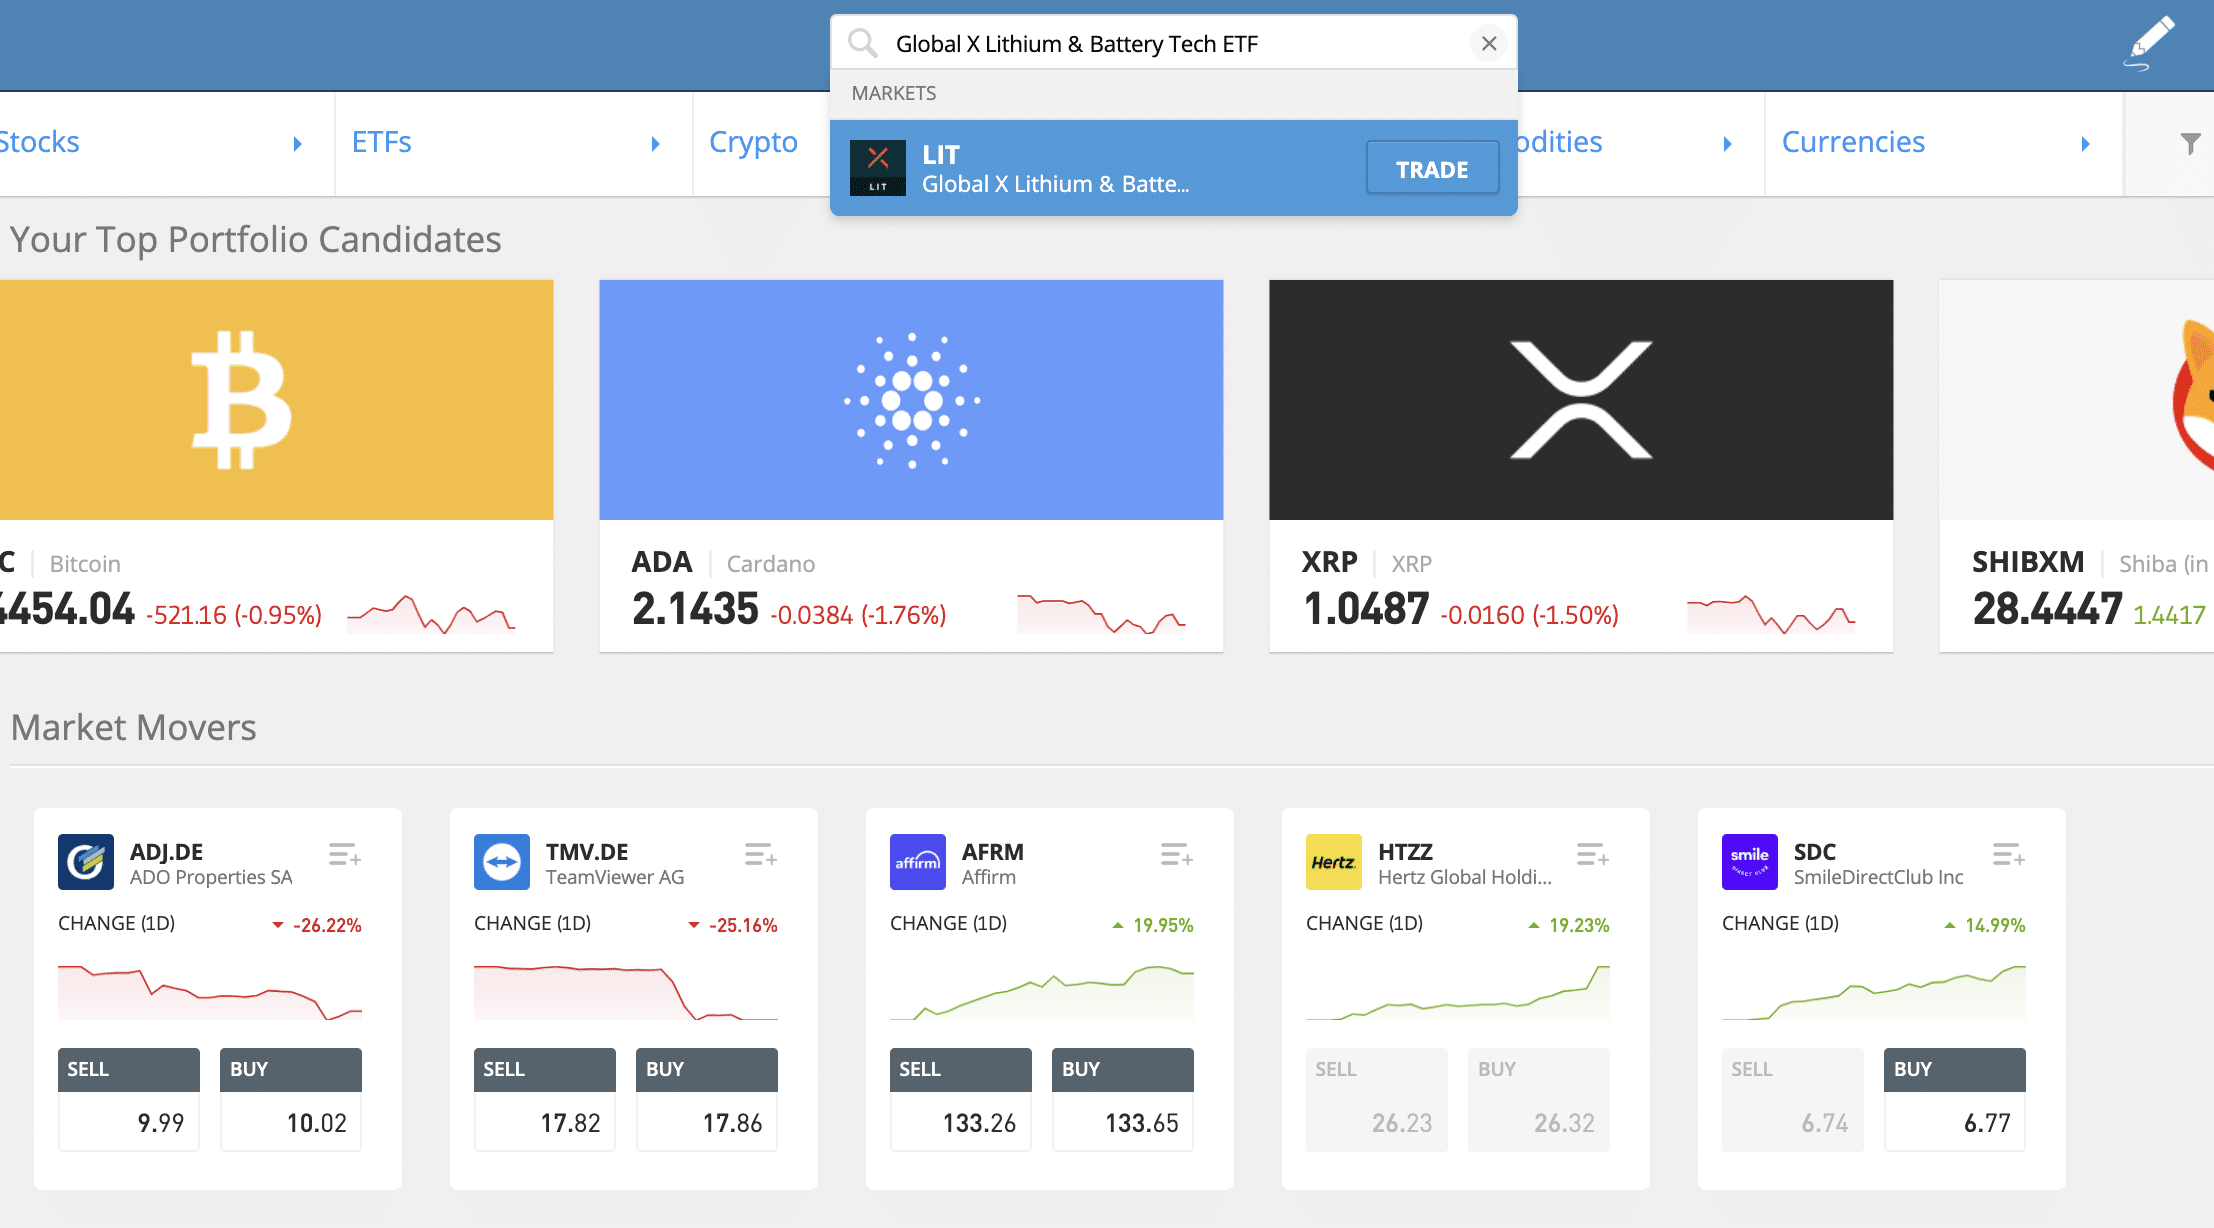Image resolution: width=2214 pixels, height=1228 pixels.
Task: Open the Cardano ADA candidate card
Action: click(910, 465)
